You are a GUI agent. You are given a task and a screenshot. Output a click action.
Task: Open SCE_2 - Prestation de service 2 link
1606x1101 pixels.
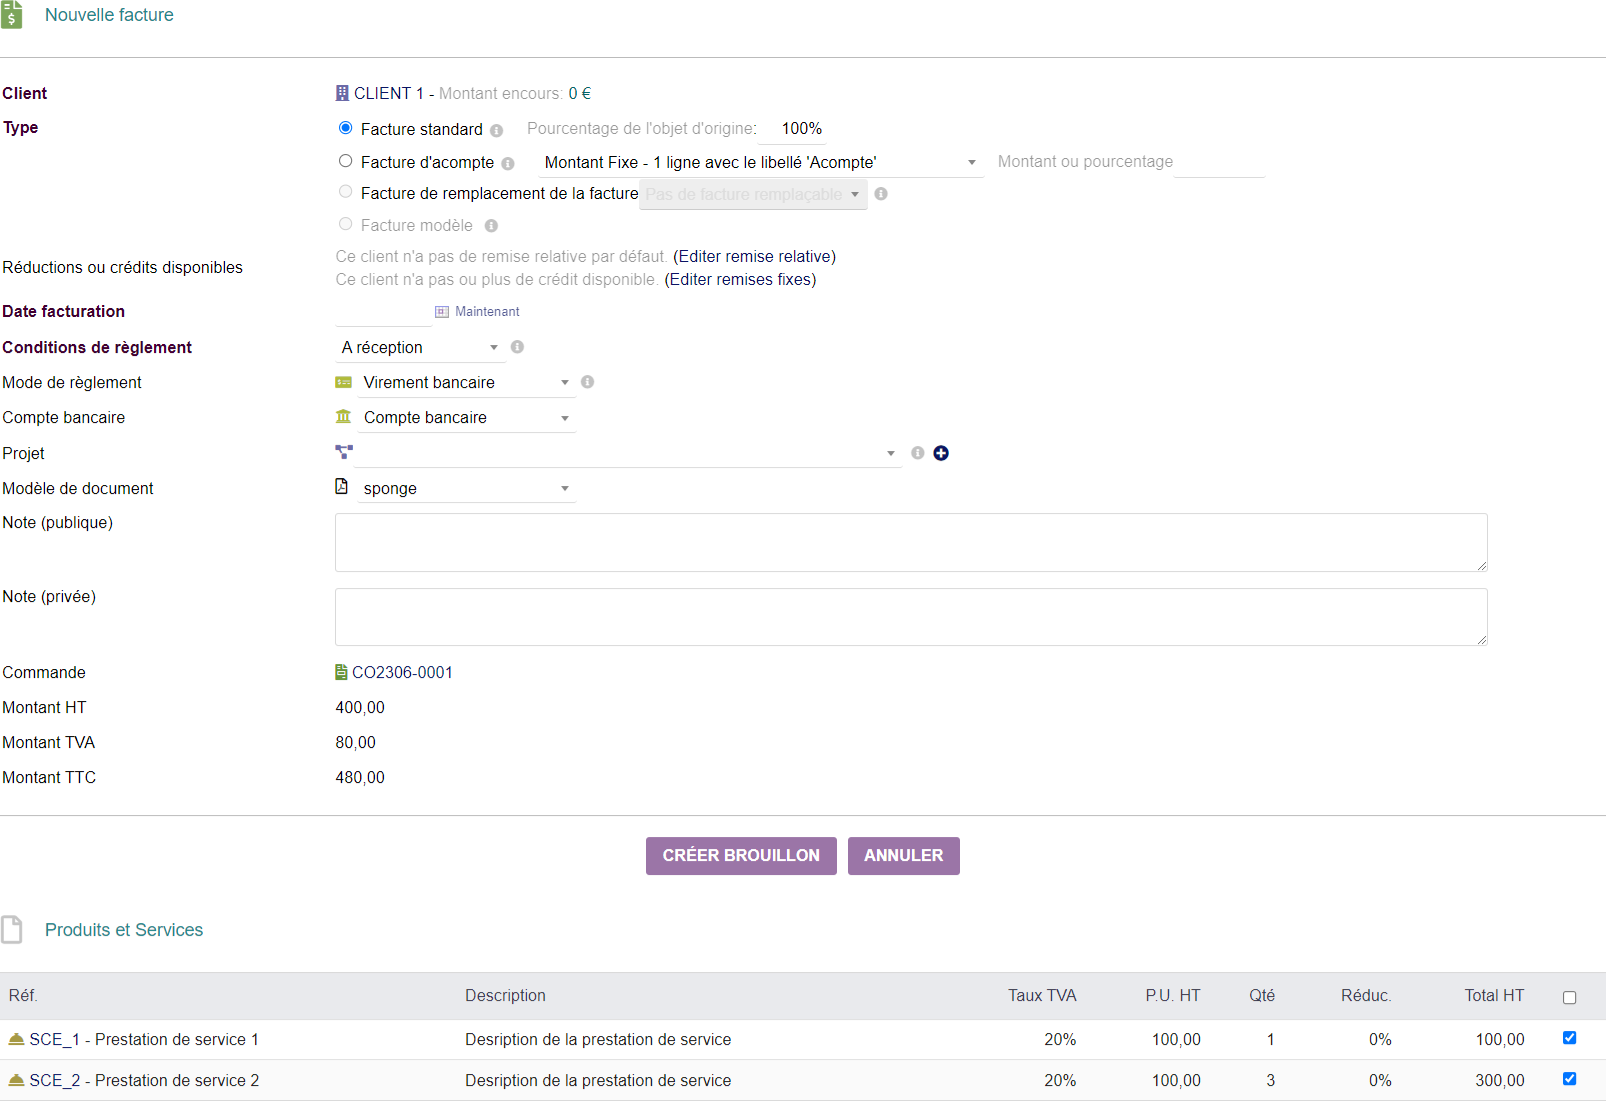point(144,1081)
